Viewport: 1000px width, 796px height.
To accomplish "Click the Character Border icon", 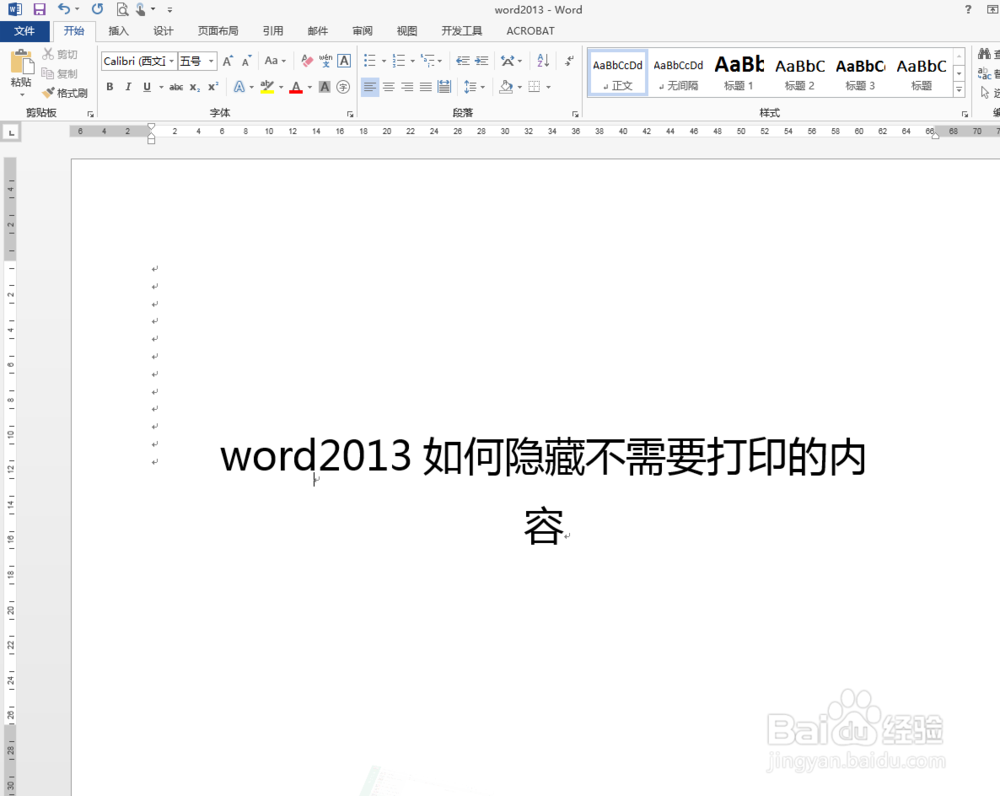I will point(344,61).
